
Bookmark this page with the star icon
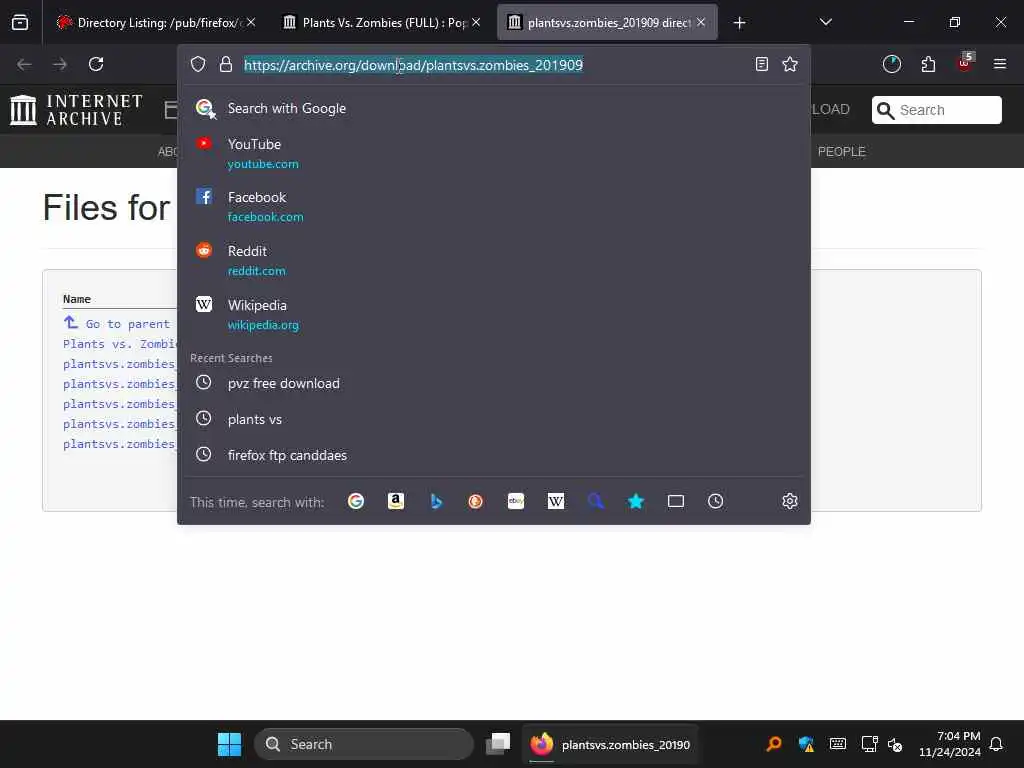point(790,64)
